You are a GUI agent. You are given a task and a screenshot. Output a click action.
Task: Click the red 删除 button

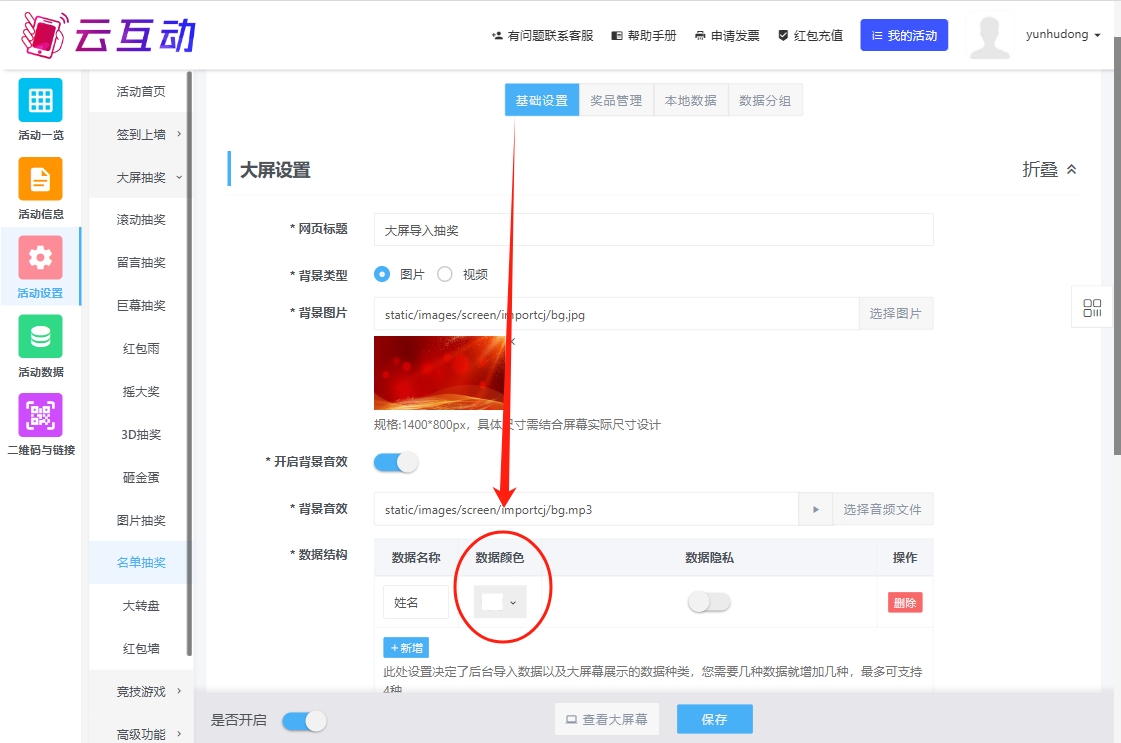click(904, 602)
